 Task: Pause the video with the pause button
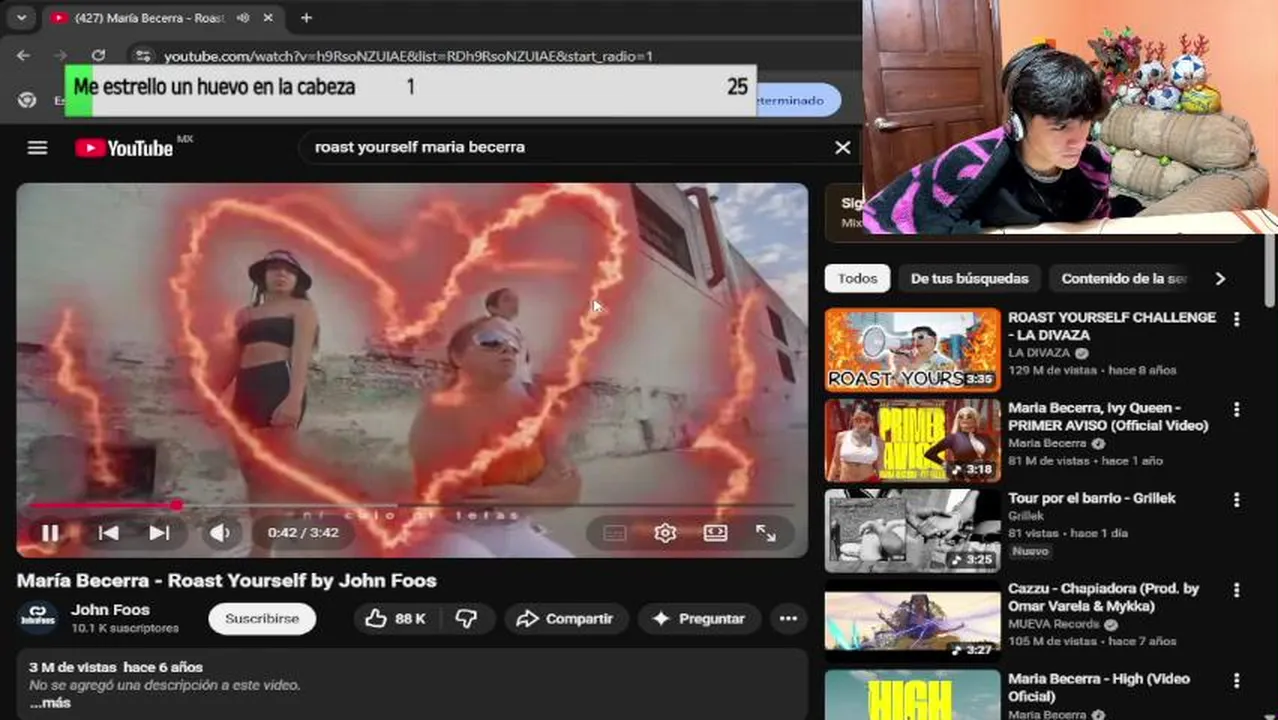(49, 533)
